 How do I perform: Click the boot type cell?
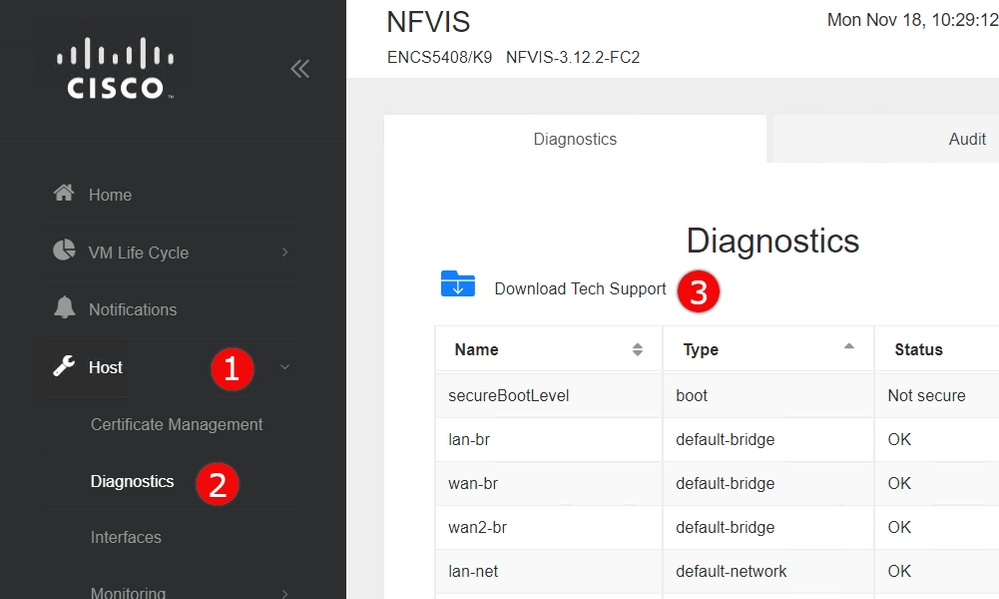pyautogui.click(x=768, y=396)
